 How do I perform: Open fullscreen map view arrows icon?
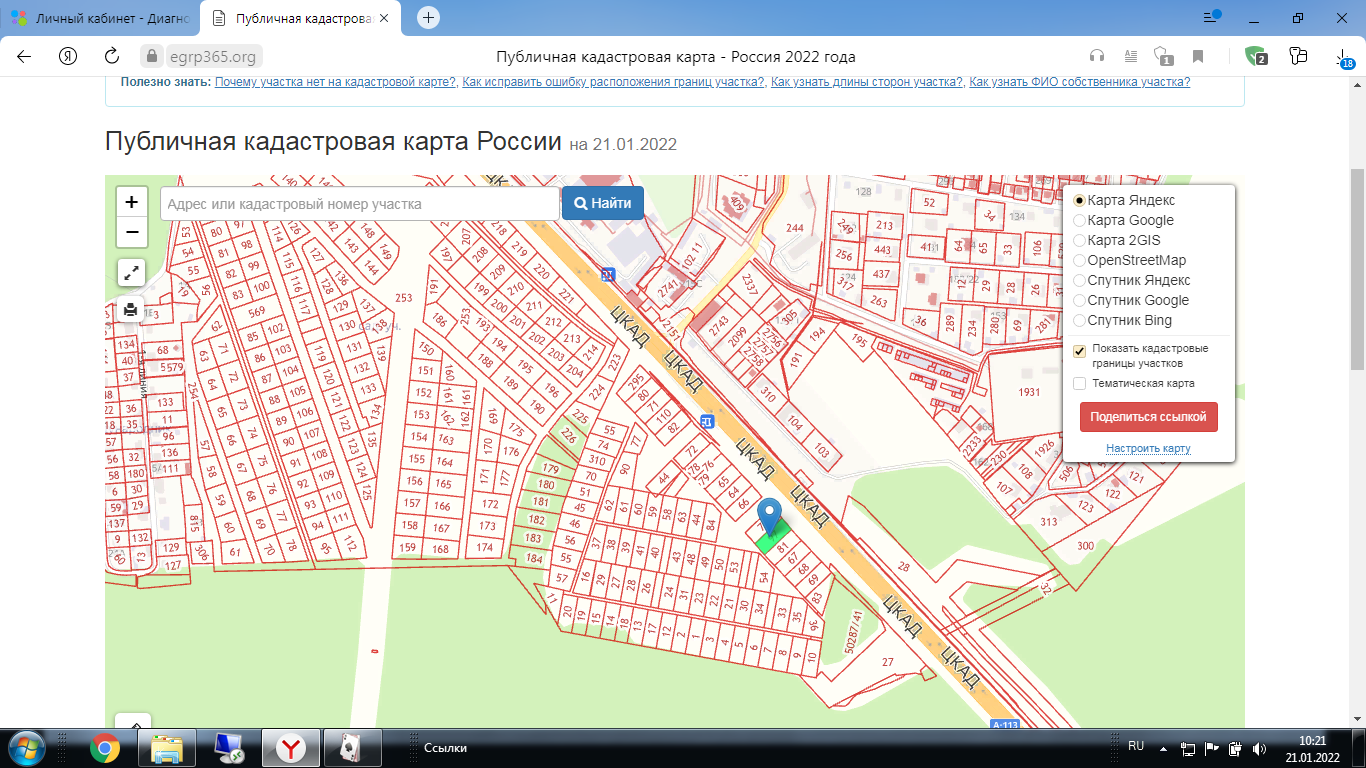point(131,272)
